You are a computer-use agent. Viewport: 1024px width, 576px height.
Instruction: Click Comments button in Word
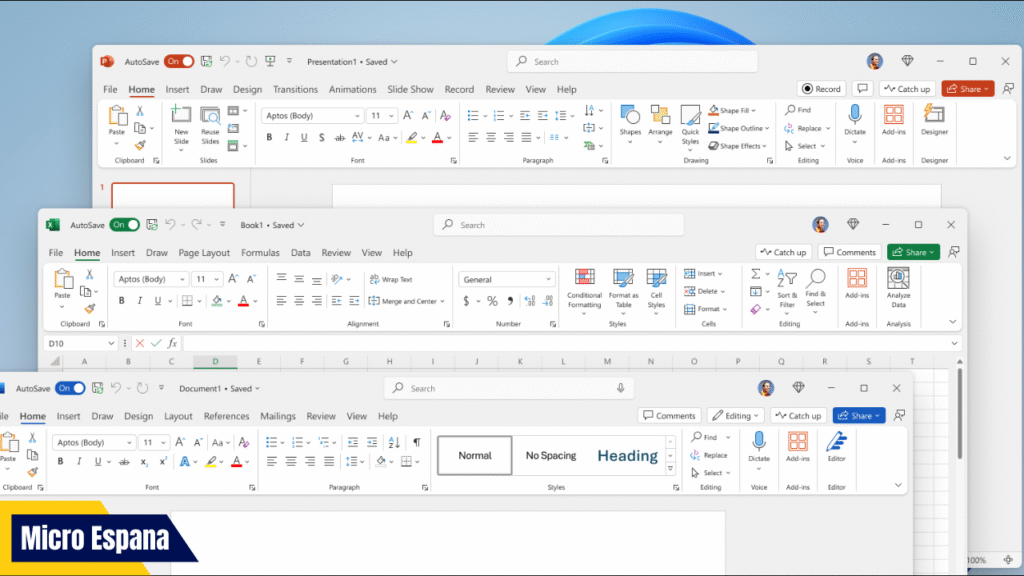669,415
